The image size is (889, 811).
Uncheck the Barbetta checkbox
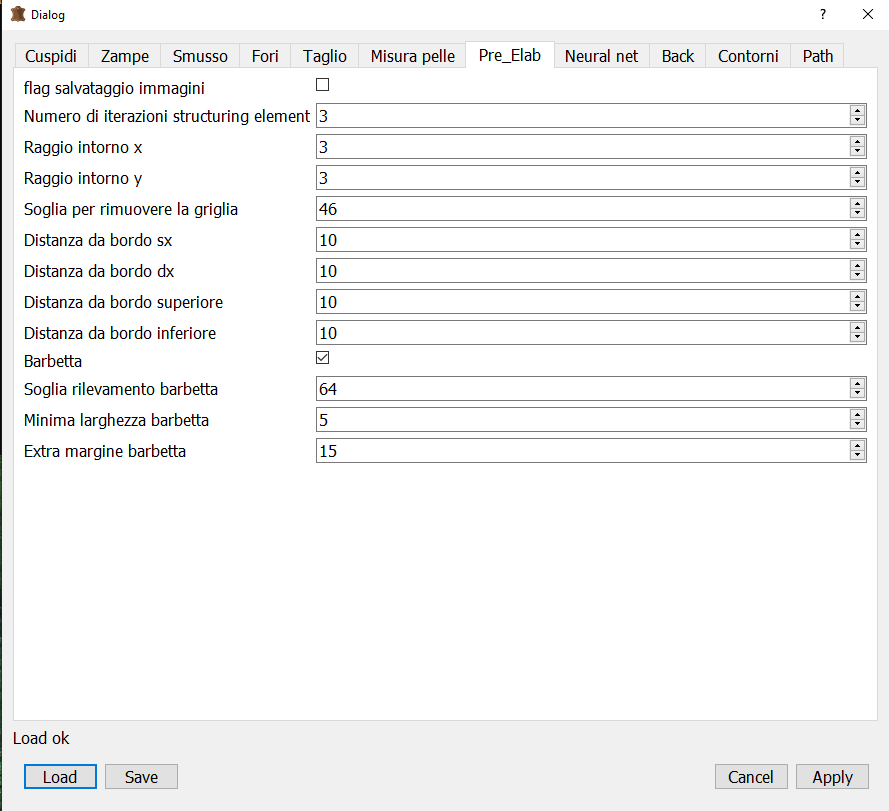323,358
